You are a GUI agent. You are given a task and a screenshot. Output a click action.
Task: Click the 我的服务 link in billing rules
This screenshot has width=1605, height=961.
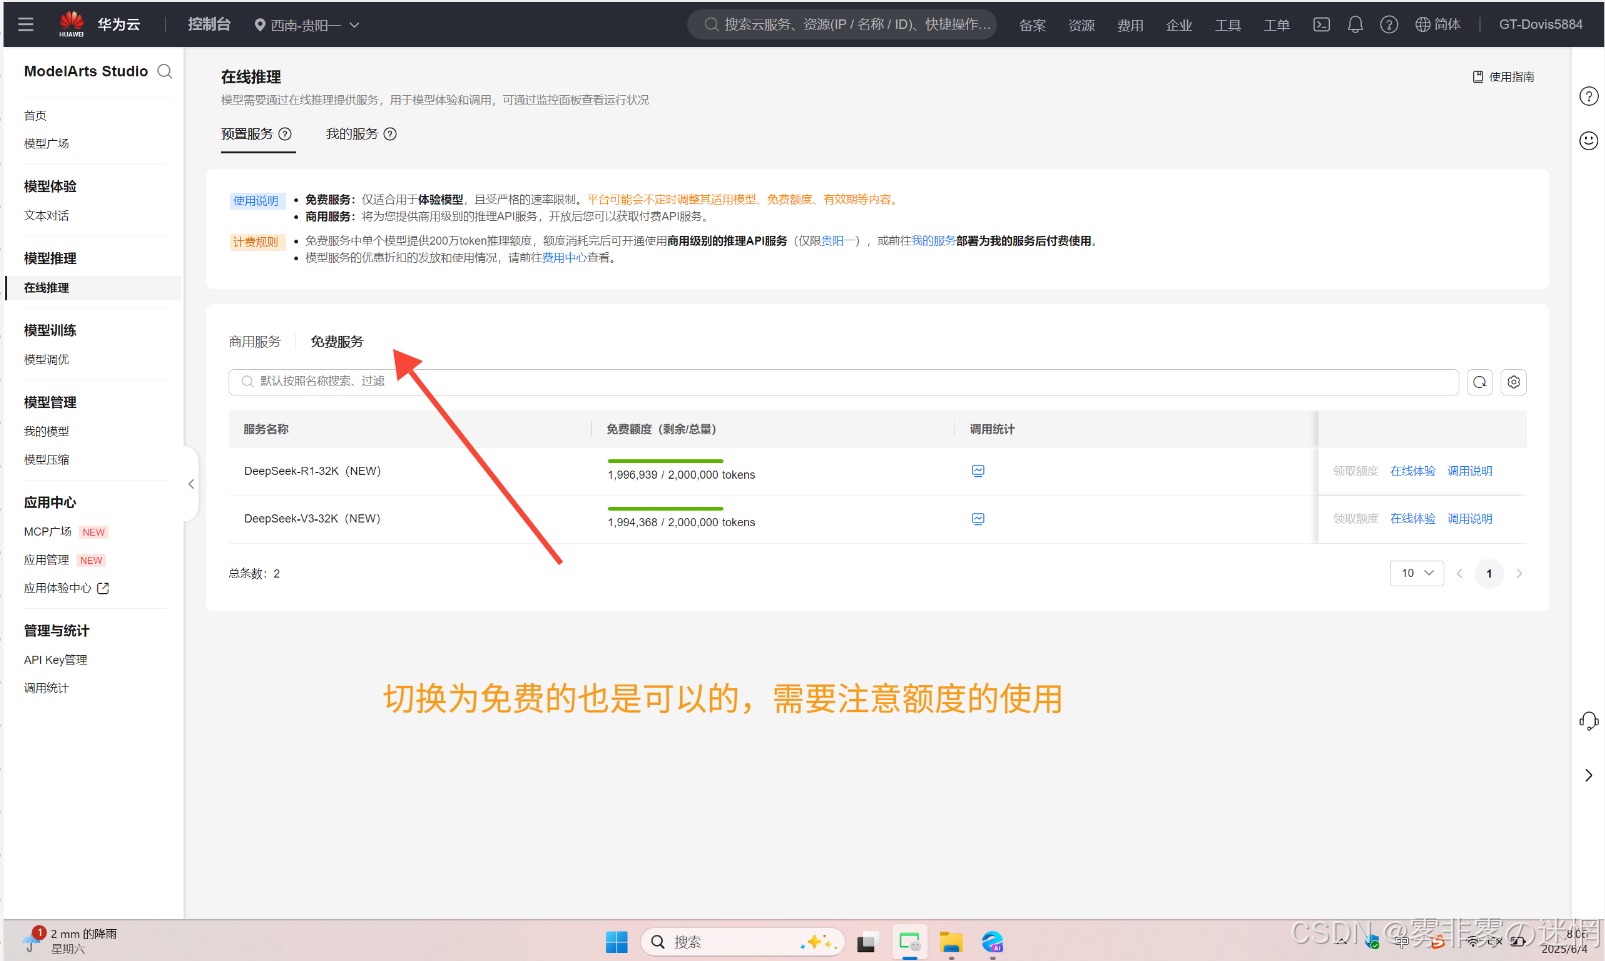pos(933,241)
